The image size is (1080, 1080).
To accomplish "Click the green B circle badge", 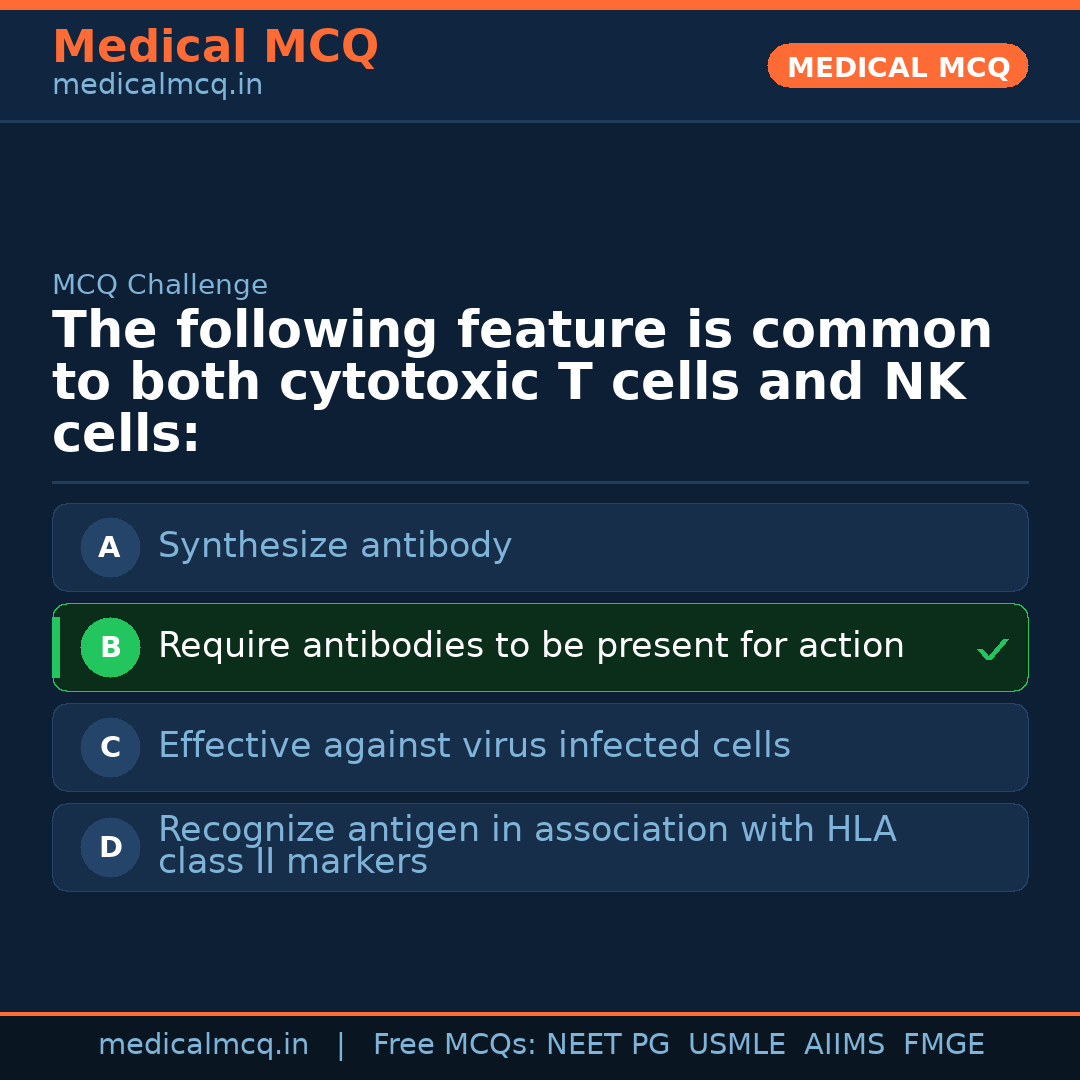I will click(x=110, y=647).
